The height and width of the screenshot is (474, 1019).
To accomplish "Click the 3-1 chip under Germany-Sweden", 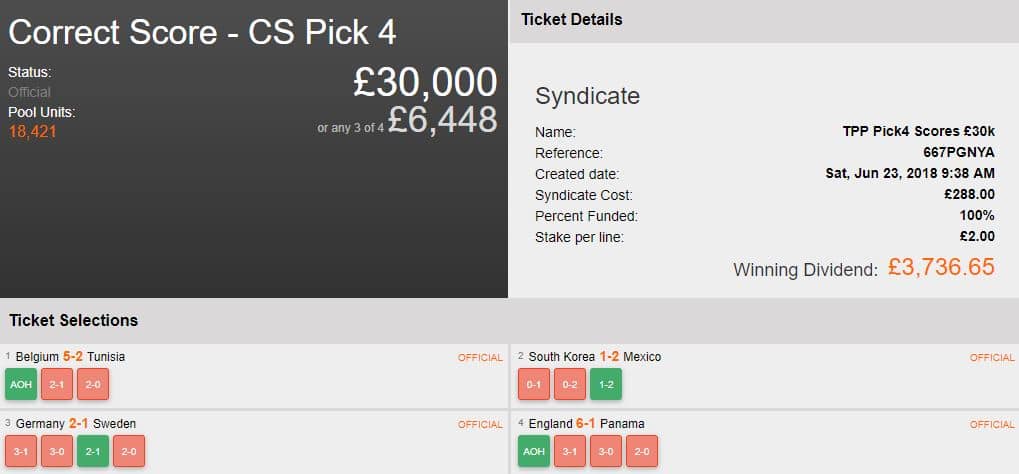I will (x=20, y=451).
